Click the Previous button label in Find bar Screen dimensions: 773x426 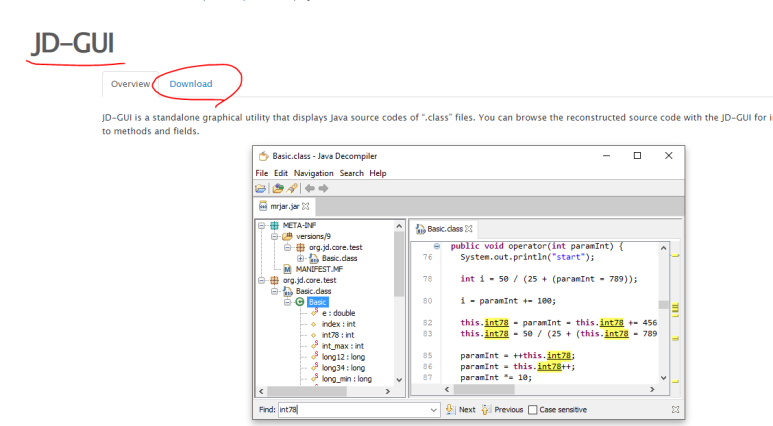tap(508, 410)
